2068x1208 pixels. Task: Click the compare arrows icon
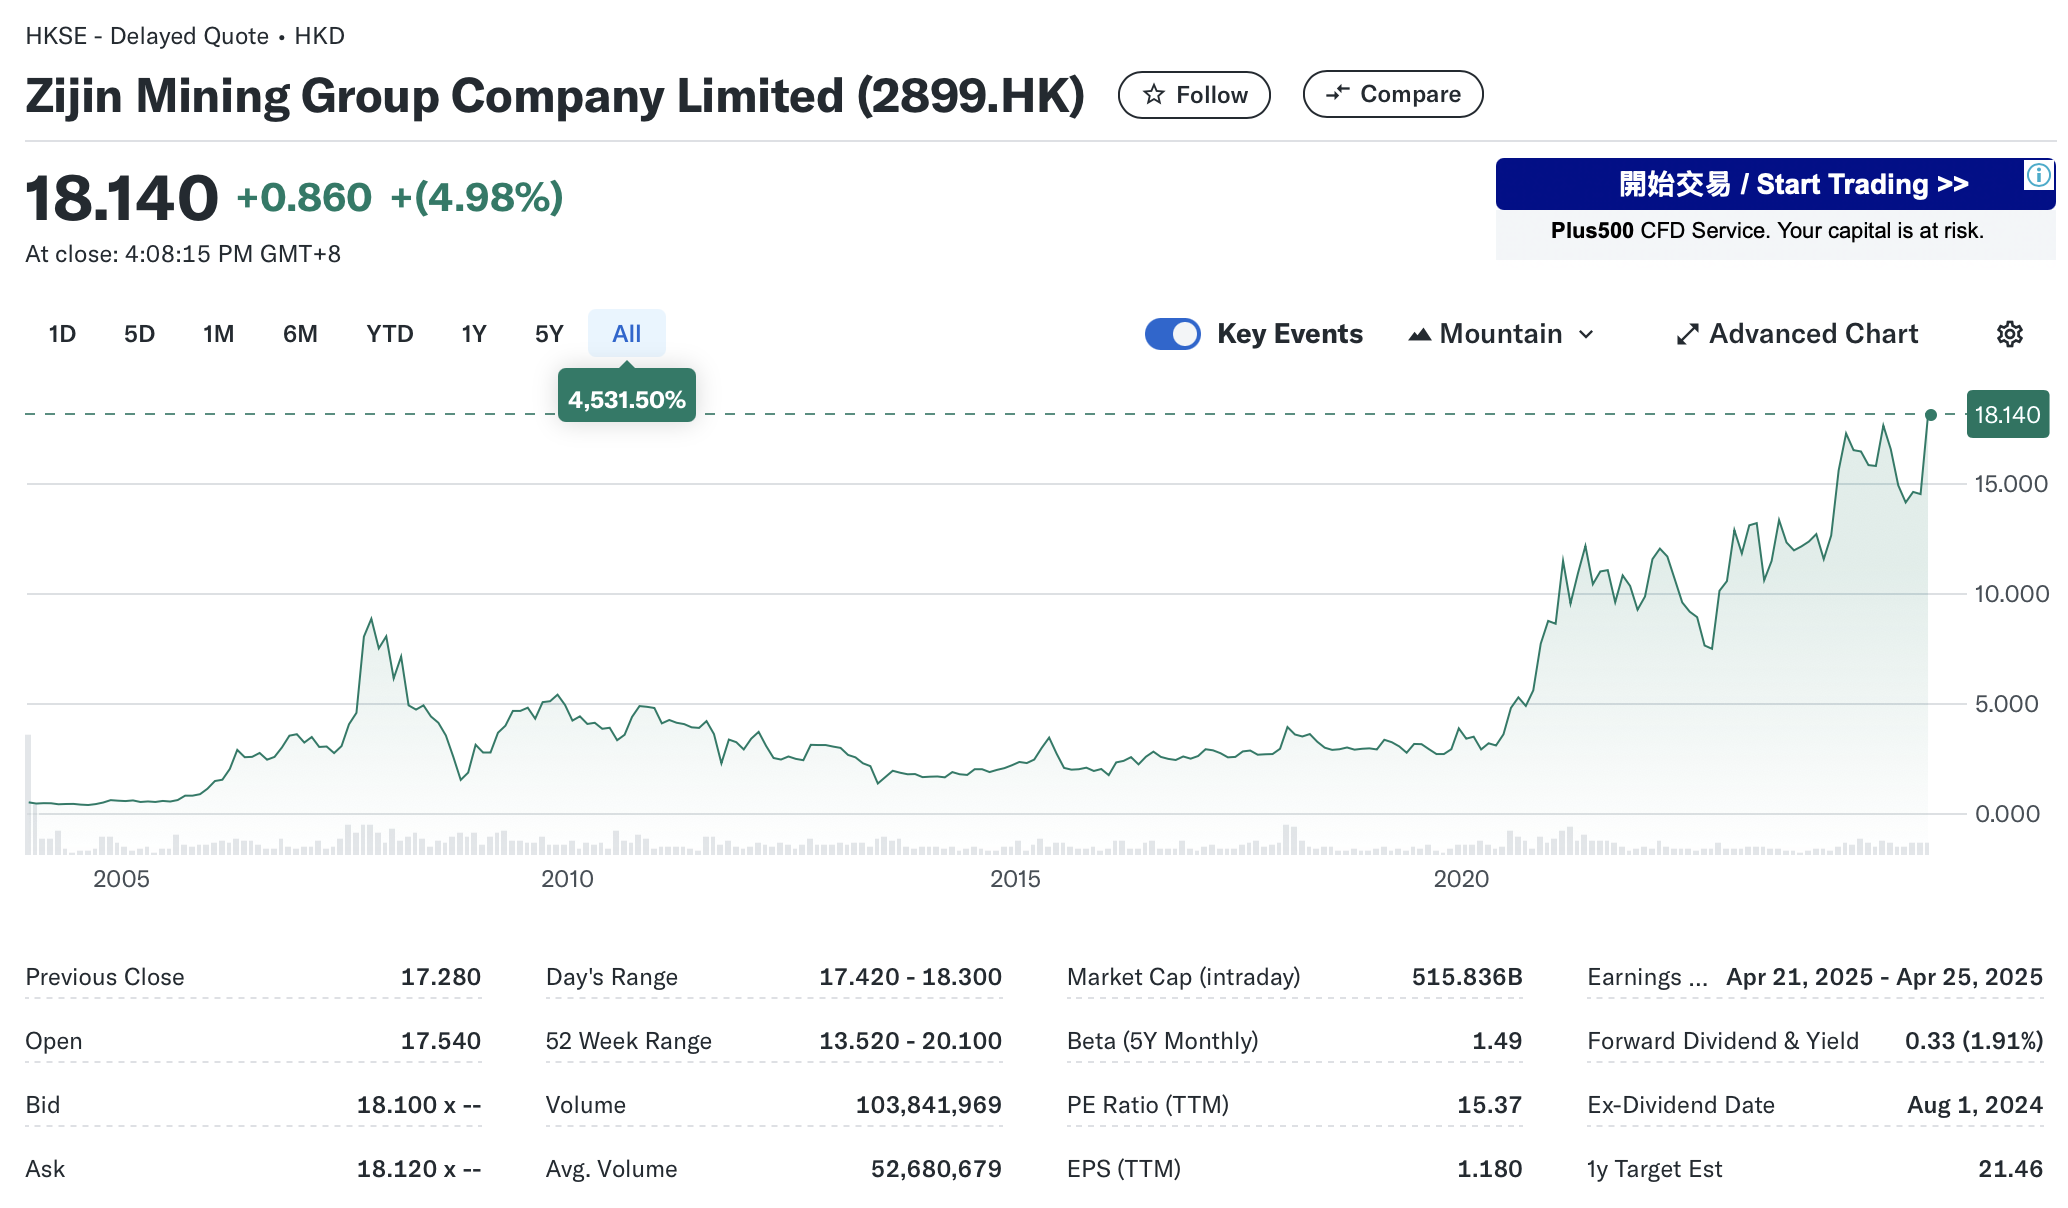coord(1337,94)
